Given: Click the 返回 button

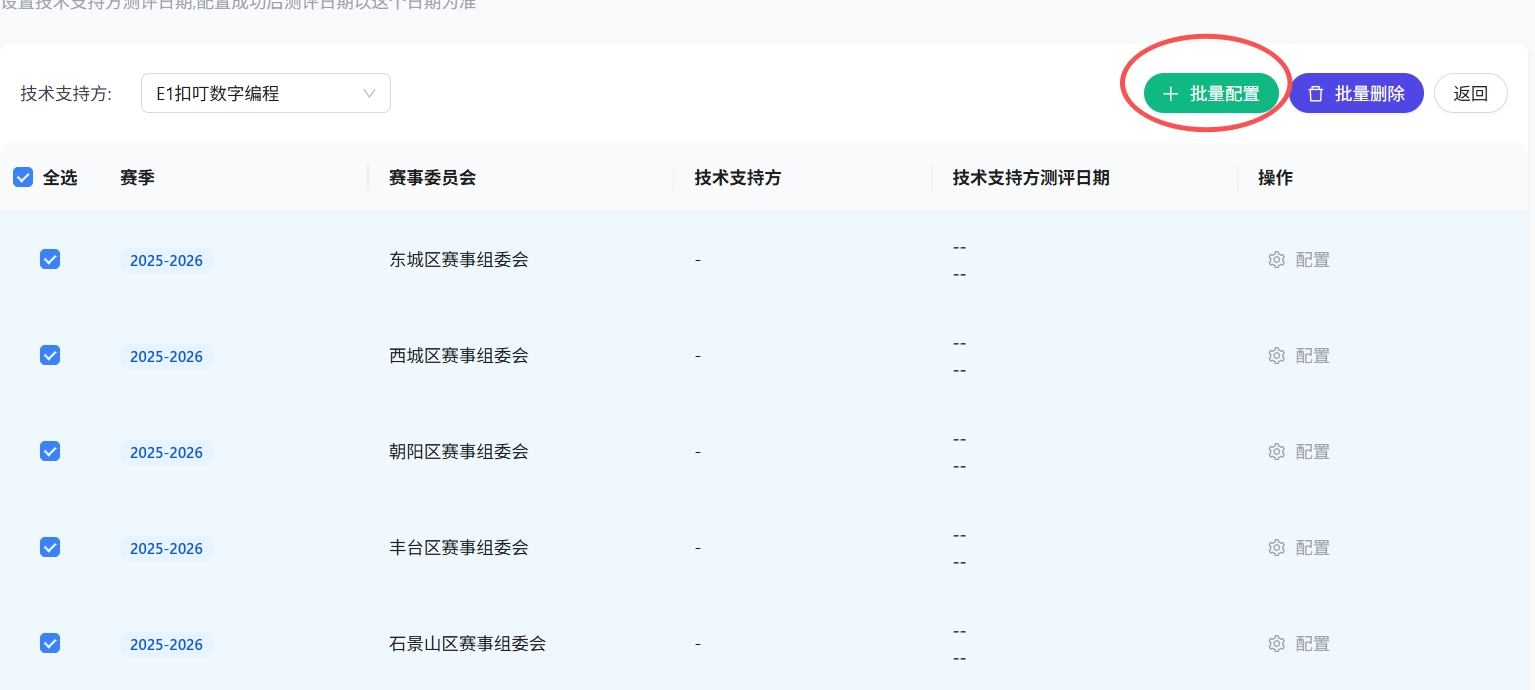Looking at the screenshot, I should tap(1471, 93).
